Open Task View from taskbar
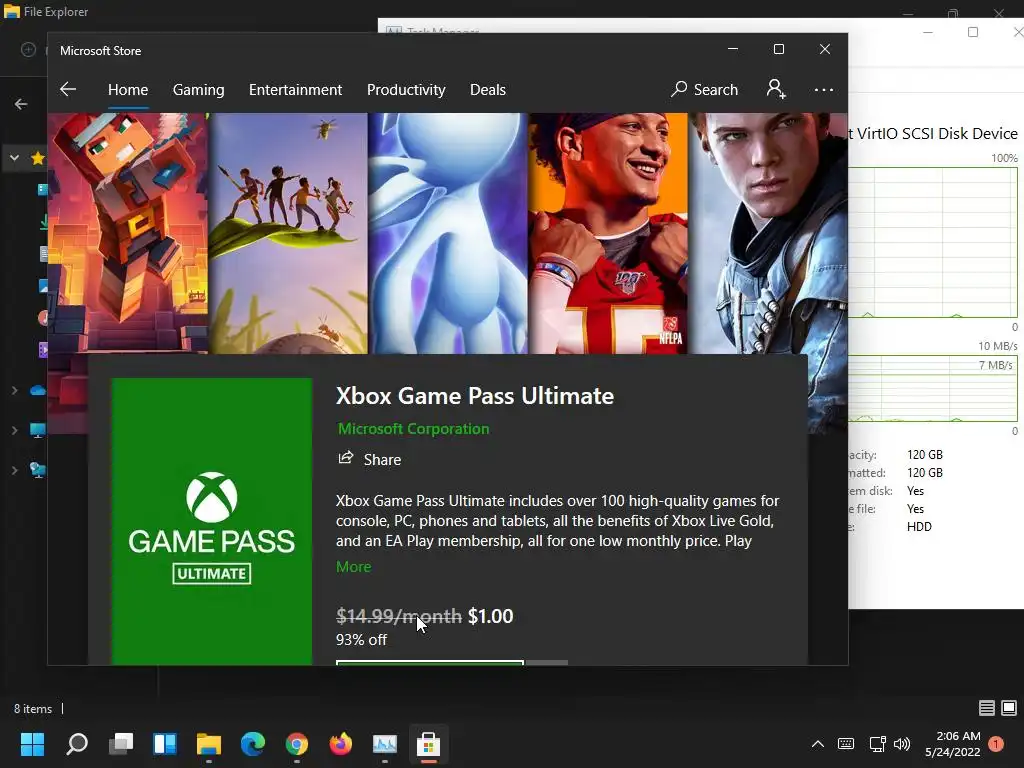 point(121,744)
